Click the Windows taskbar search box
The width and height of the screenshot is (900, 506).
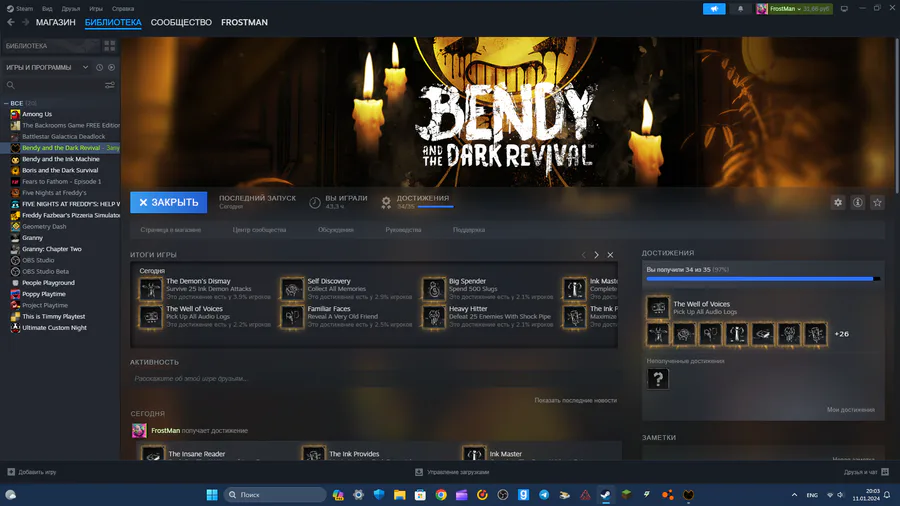point(275,495)
